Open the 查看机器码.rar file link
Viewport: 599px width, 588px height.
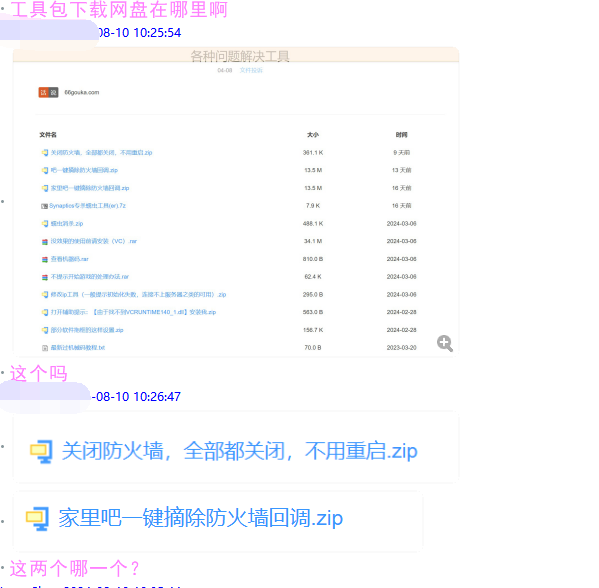[x=70, y=259]
